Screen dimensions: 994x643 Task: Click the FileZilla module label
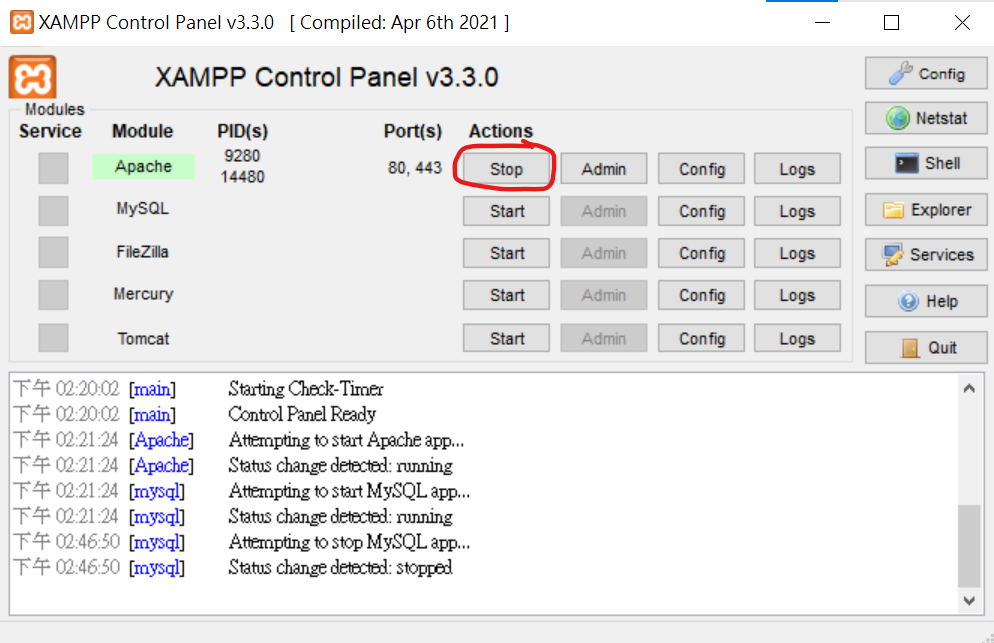click(143, 252)
